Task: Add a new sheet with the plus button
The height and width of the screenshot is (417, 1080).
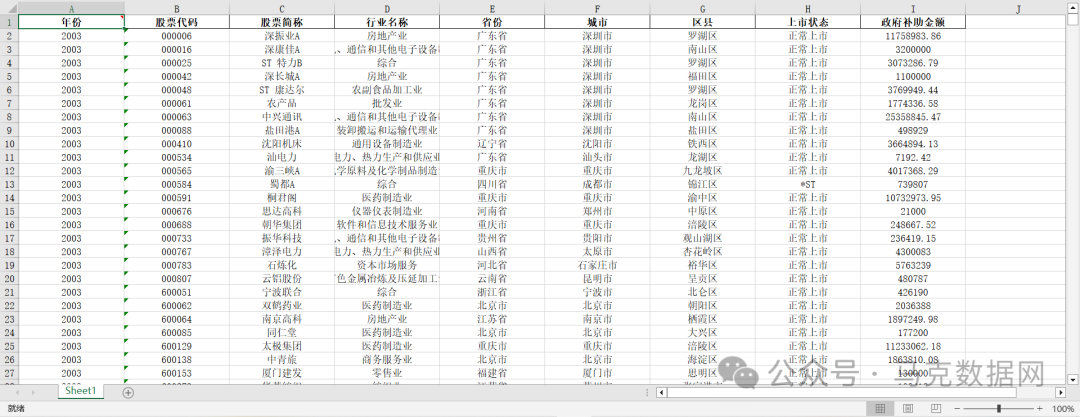Action: click(x=128, y=392)
